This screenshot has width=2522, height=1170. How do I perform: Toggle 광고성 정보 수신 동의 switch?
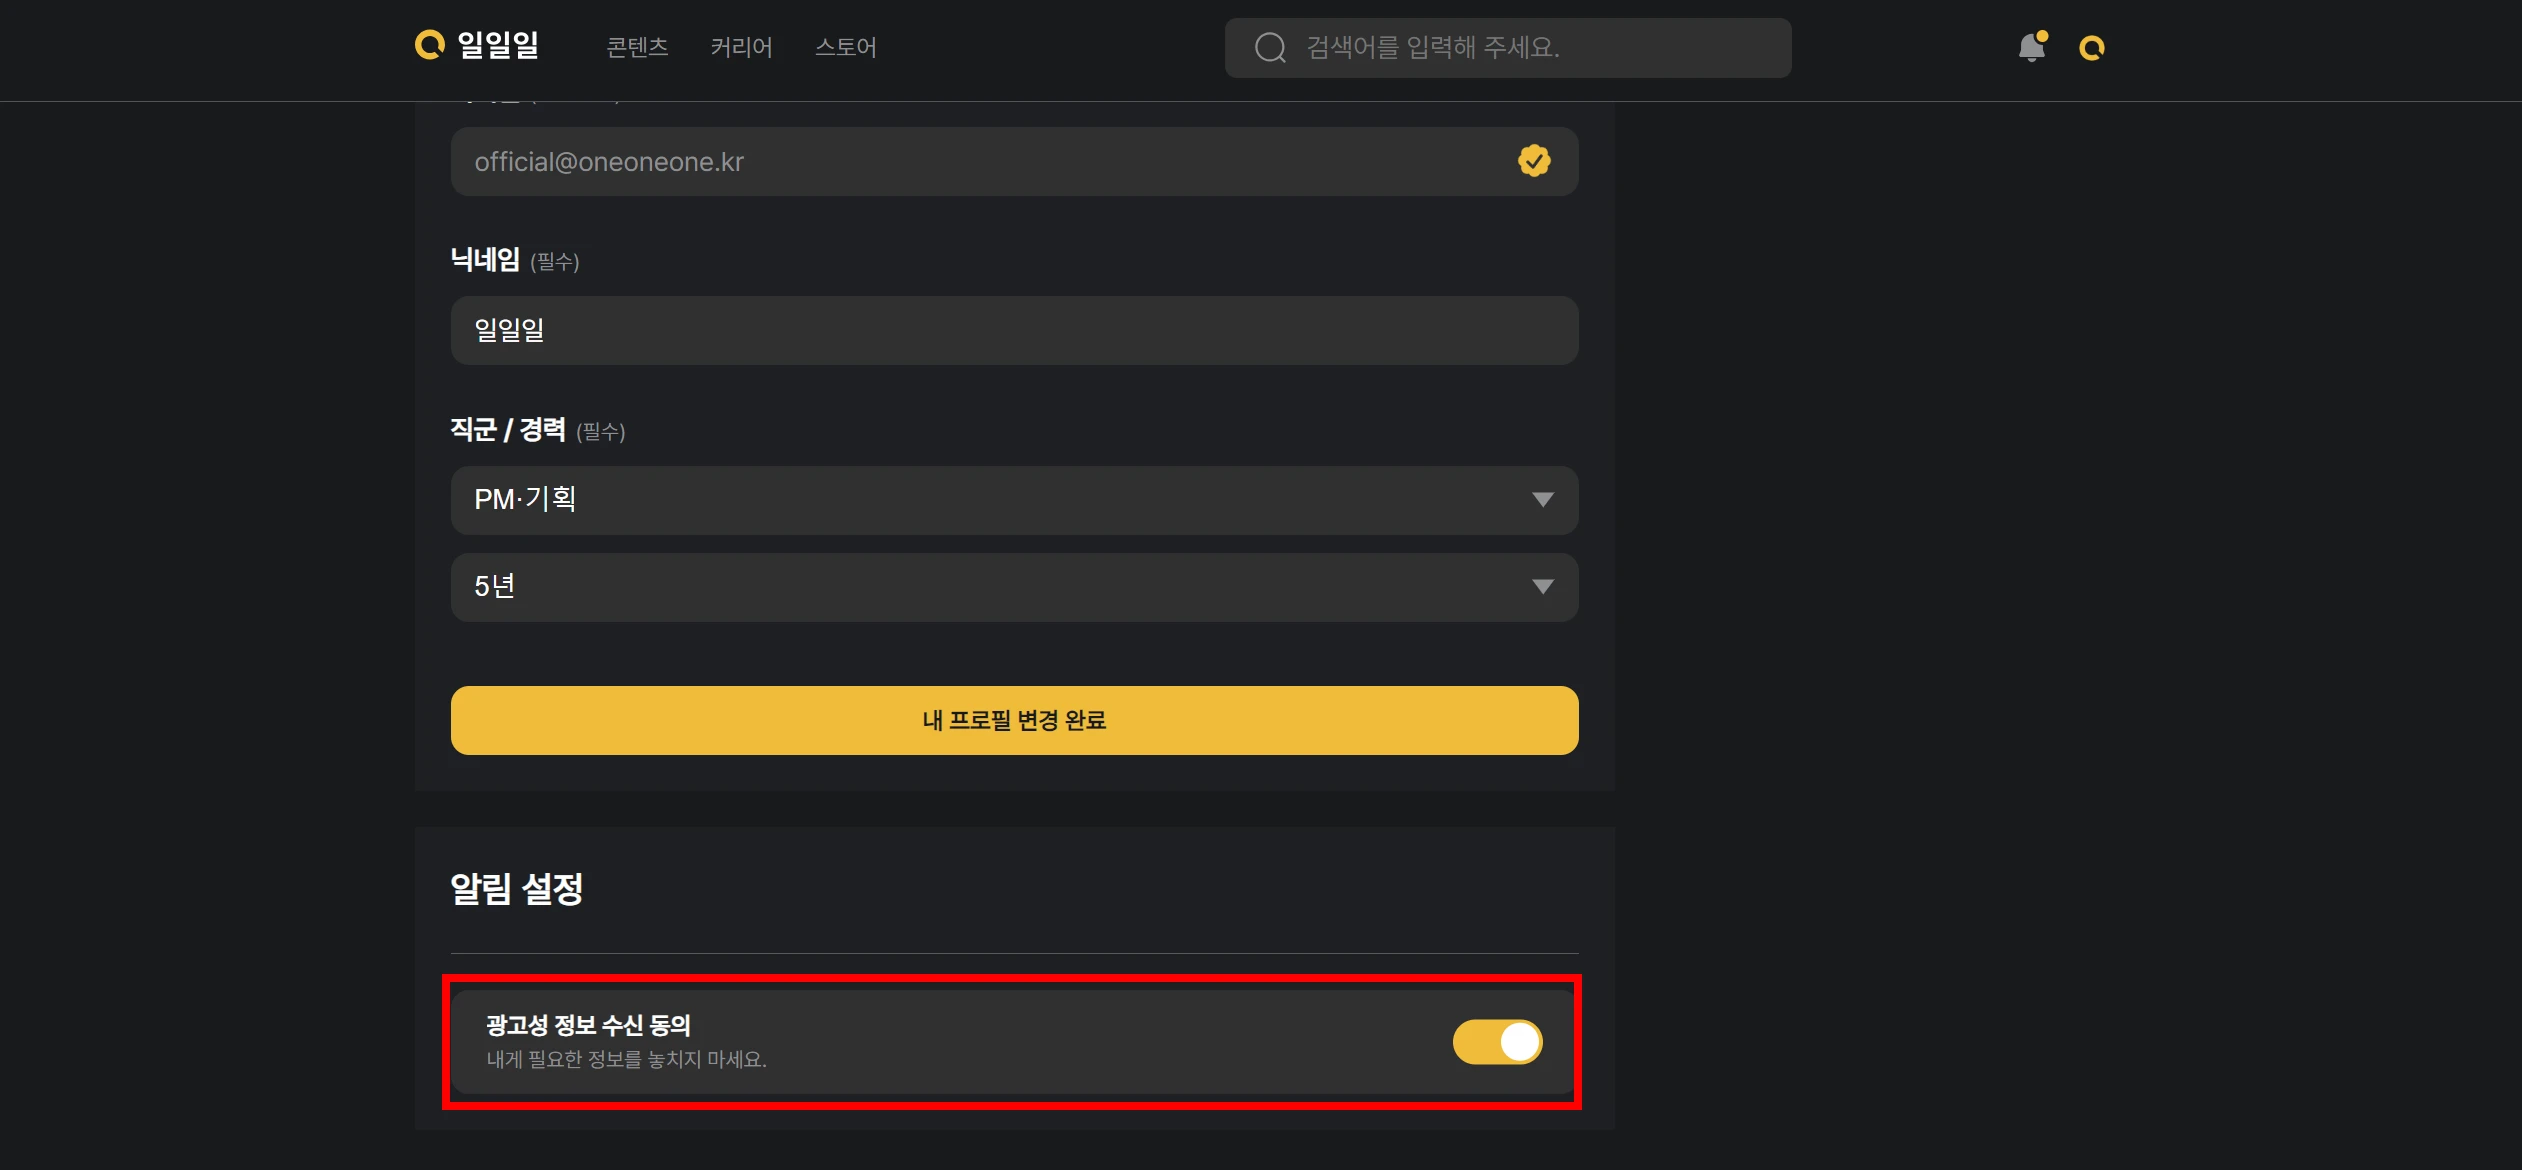pyautogui.click(x=1497, y=1042)
